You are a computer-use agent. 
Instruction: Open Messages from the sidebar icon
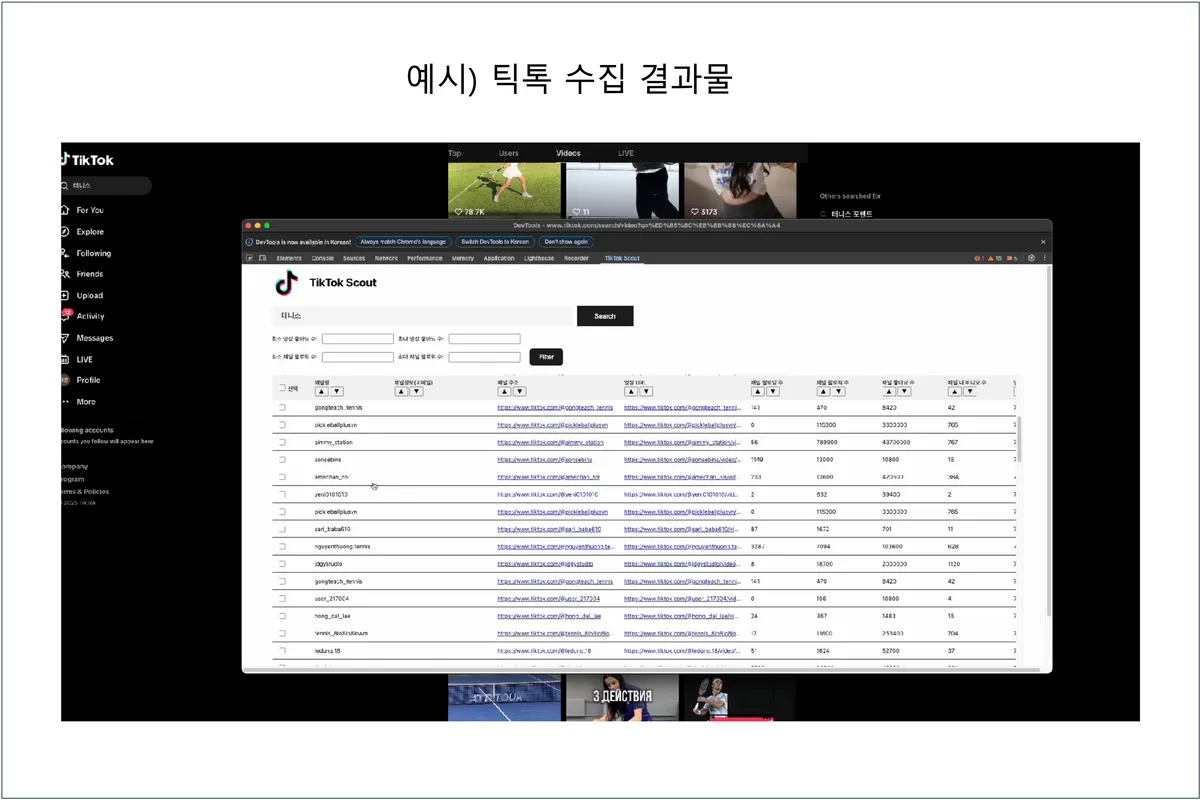click(x=64, y=338)
